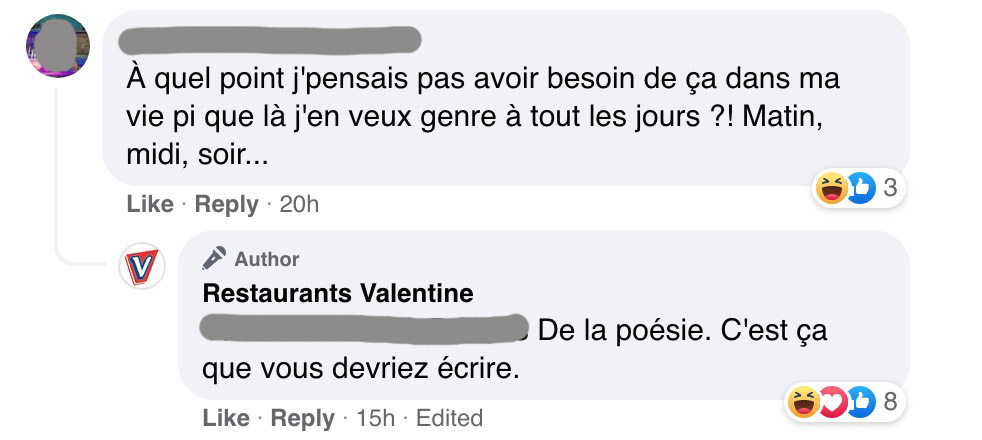Open the 15h timestamp link
This screenshot has width=982, height=440.
pos(375,417)
